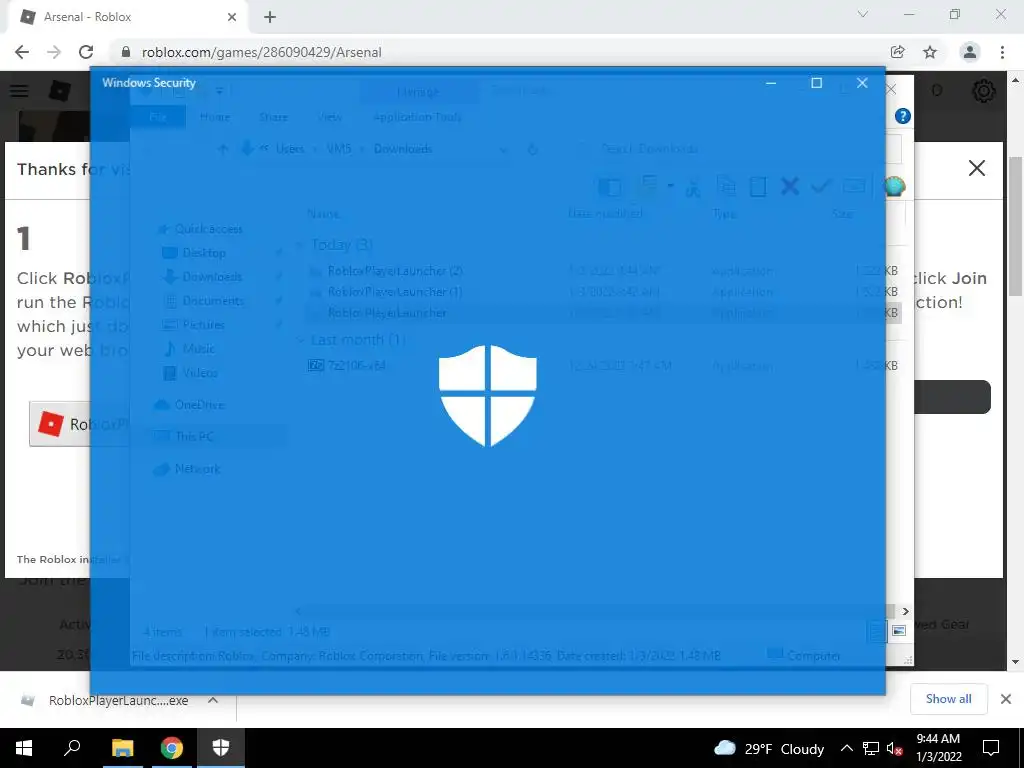Screen dimensions: 1024x768
Task: Click the page scroll-down arrow
Action: 1016,662
